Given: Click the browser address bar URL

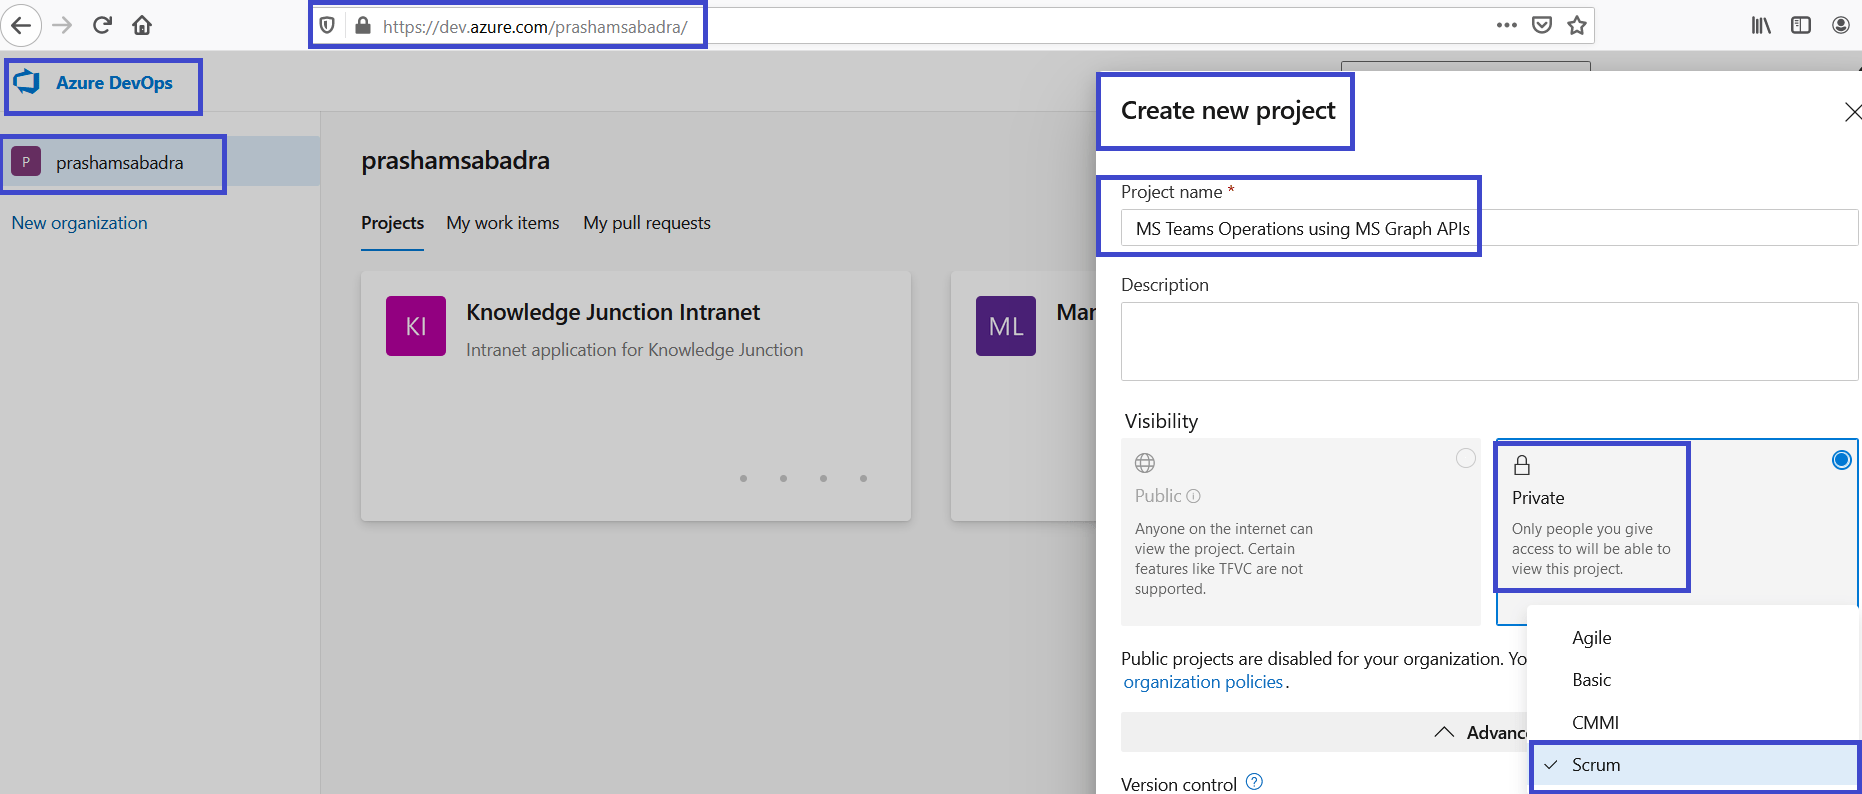Looking at the screenshot, I should (535, 27).
